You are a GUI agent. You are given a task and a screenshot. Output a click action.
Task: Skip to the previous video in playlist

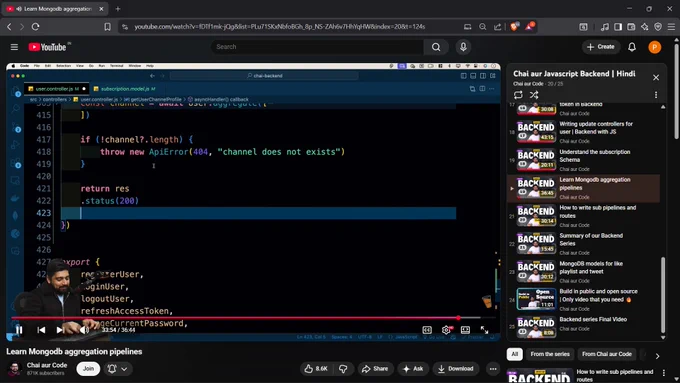(41, 330)
